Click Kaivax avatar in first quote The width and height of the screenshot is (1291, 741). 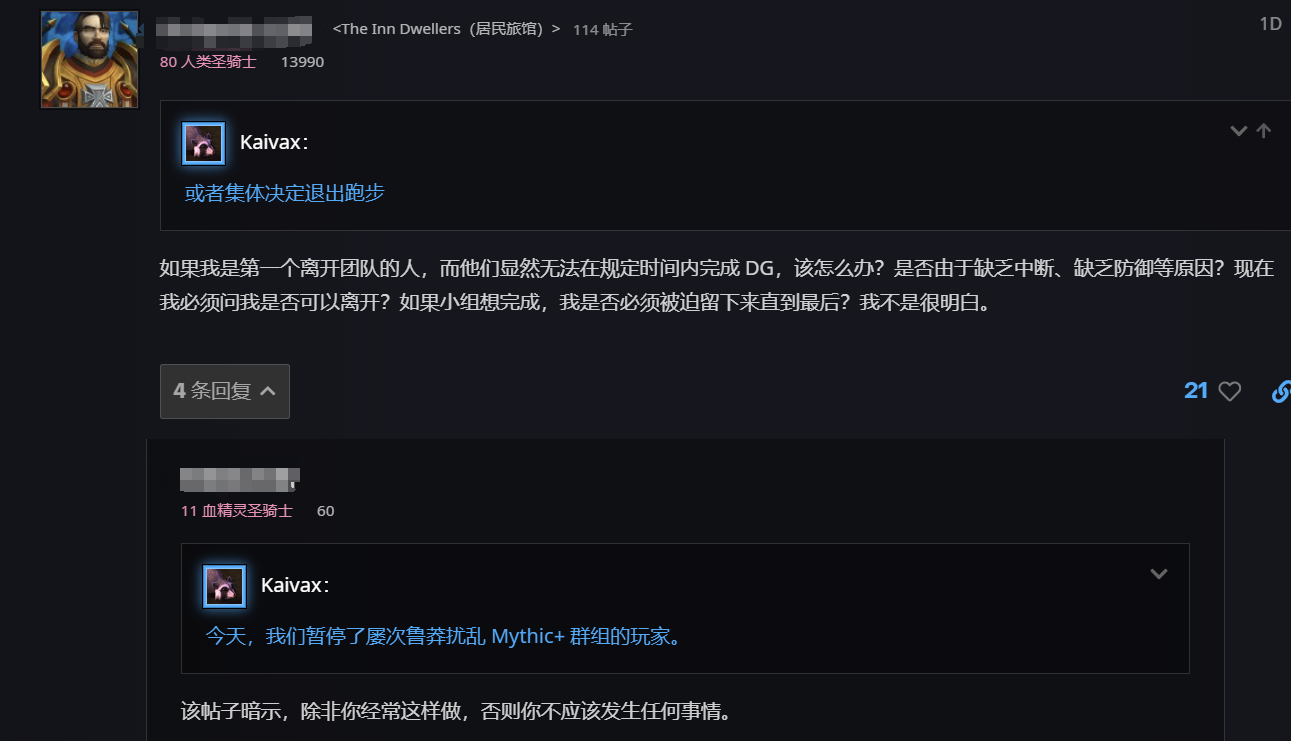[203, 143]
